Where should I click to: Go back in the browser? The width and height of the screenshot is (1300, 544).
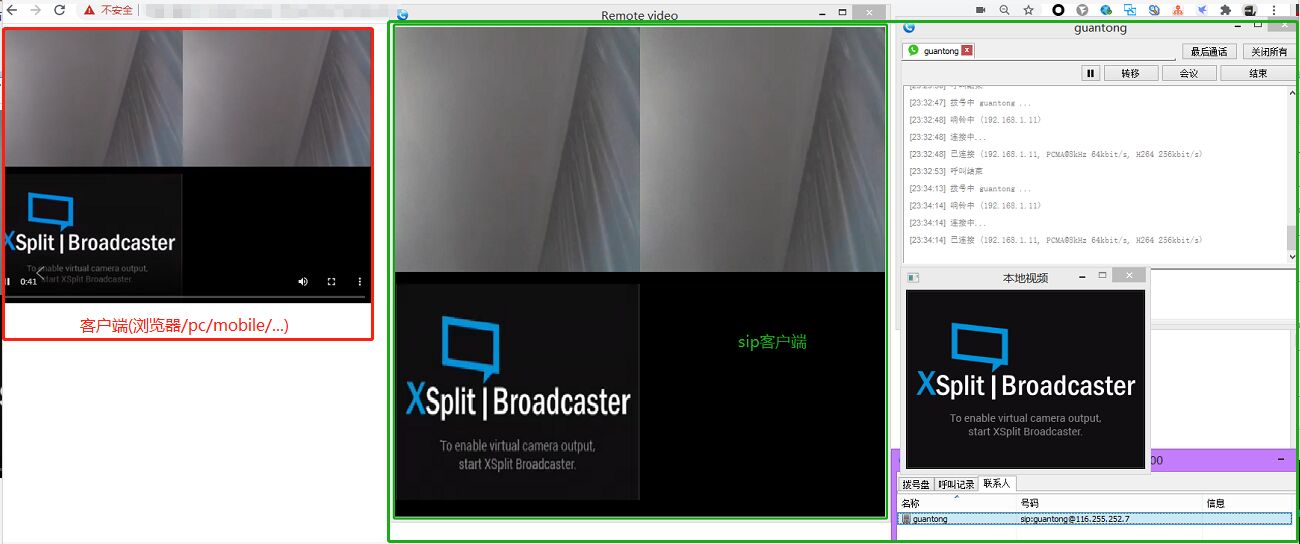[x=11, y=9]
